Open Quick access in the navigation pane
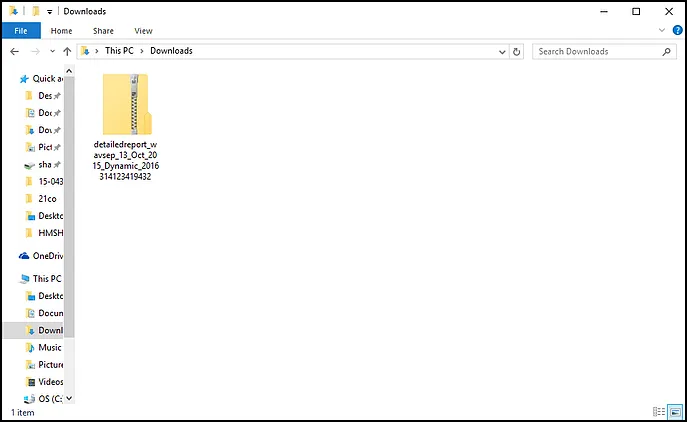 pyautogui.click(x=47, y=78)
